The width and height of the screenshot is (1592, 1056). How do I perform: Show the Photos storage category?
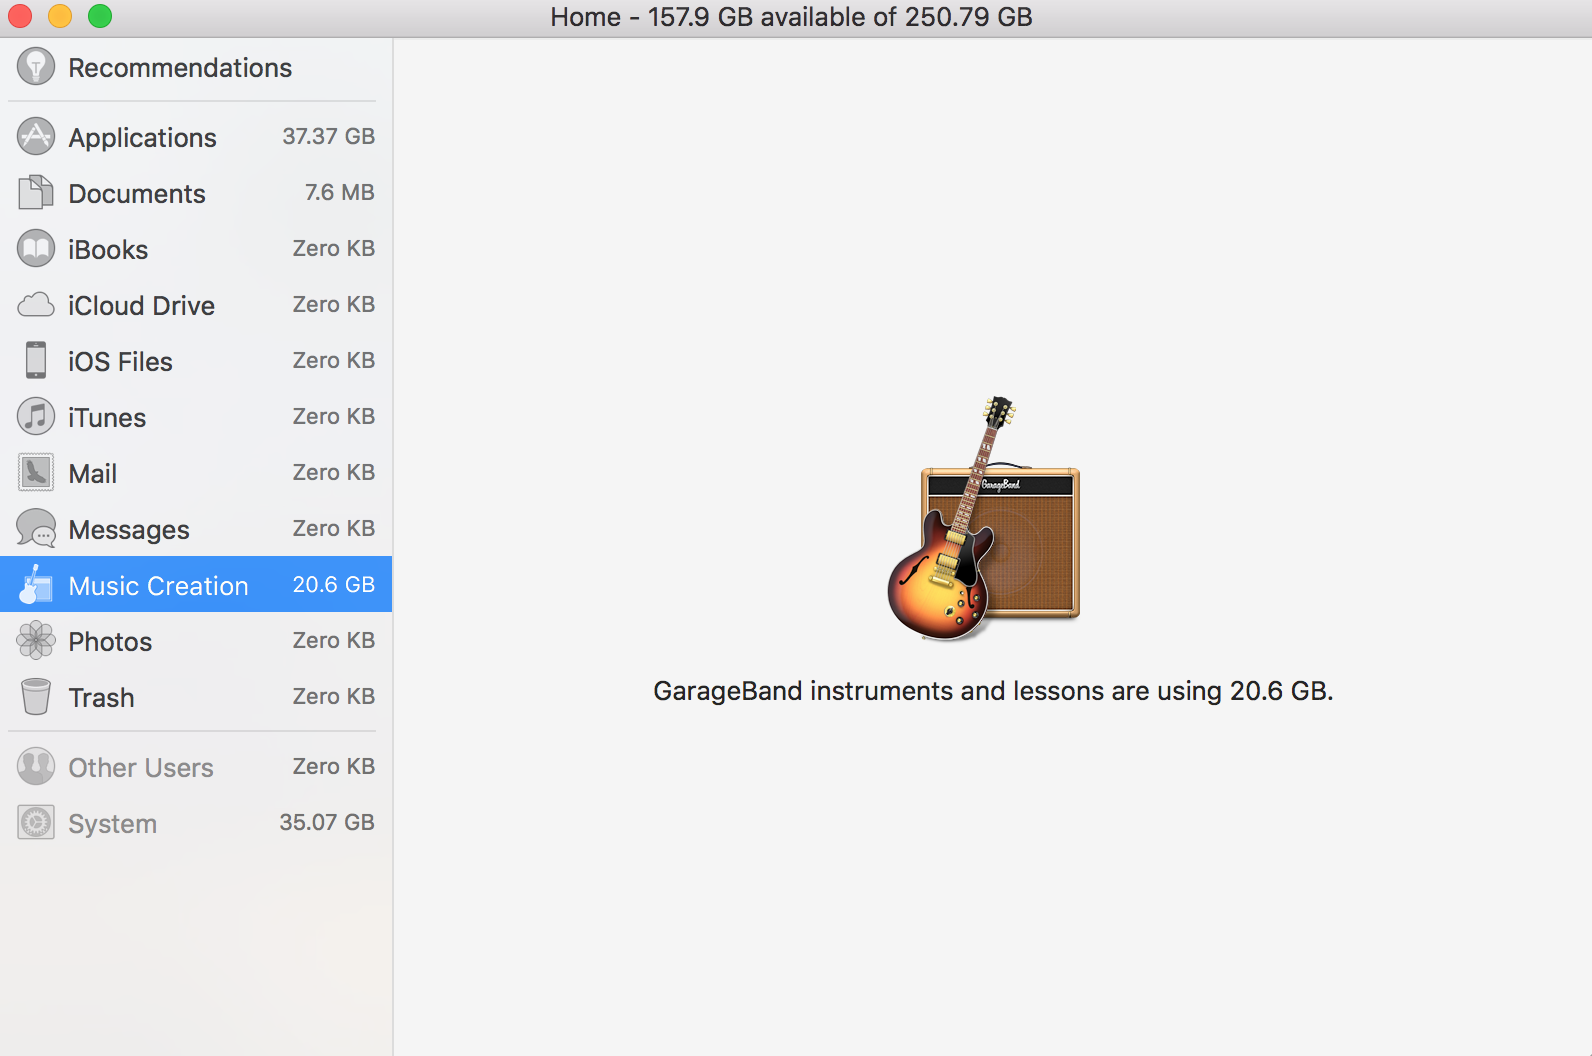click(x=196, y=641)
